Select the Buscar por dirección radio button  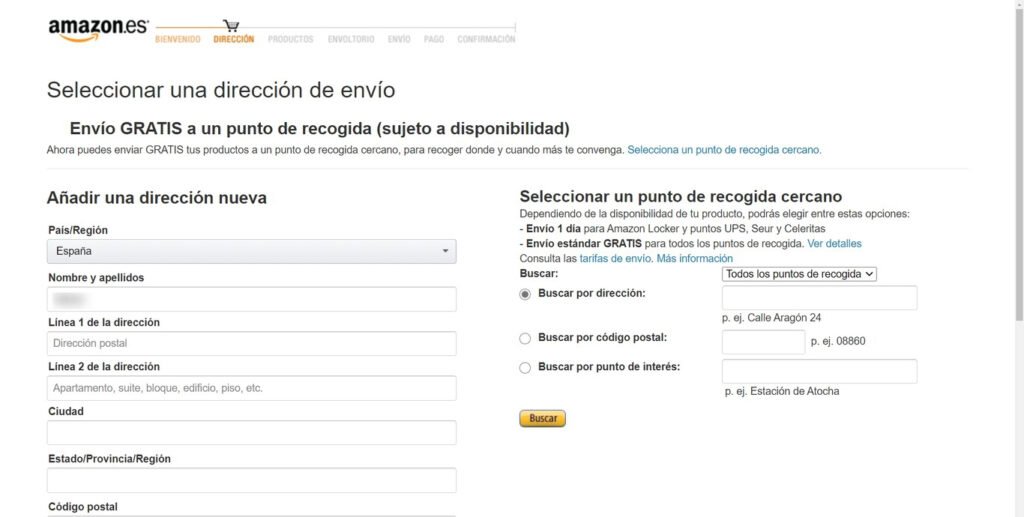pyautogui.click(x=525, y=294)
